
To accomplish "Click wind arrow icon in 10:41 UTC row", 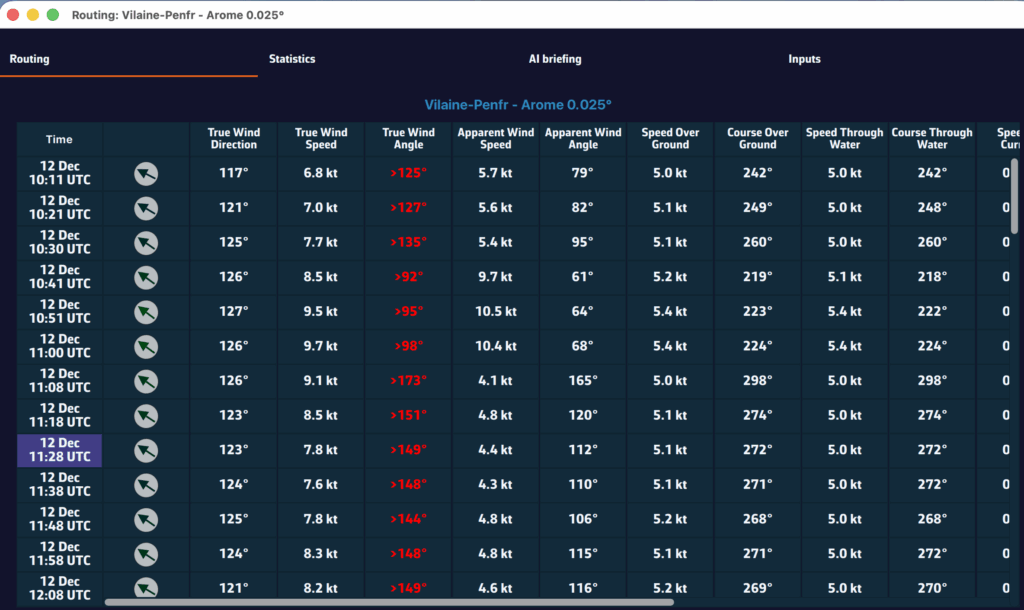I will click(146, 277).
